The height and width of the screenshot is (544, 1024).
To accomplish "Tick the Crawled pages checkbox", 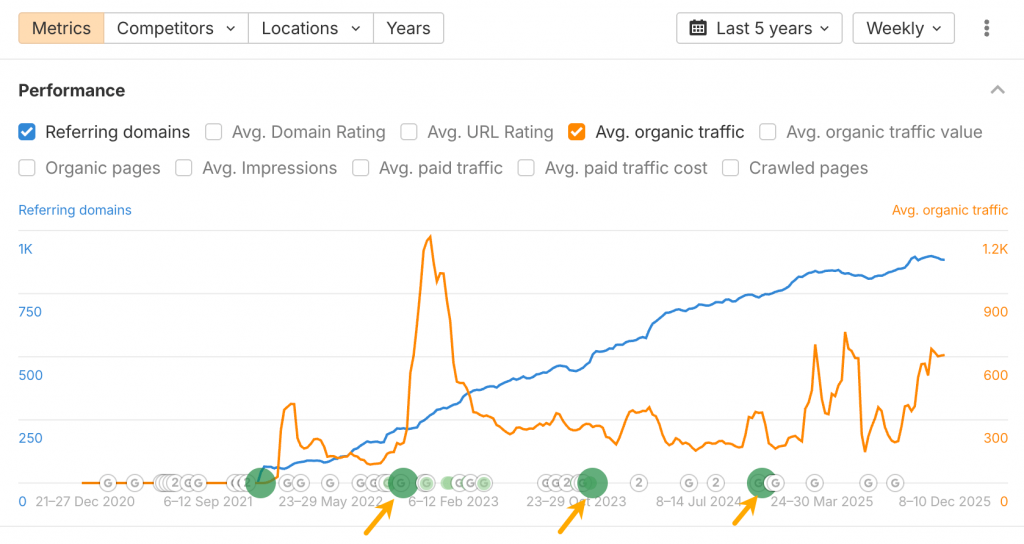I will 731,168.
